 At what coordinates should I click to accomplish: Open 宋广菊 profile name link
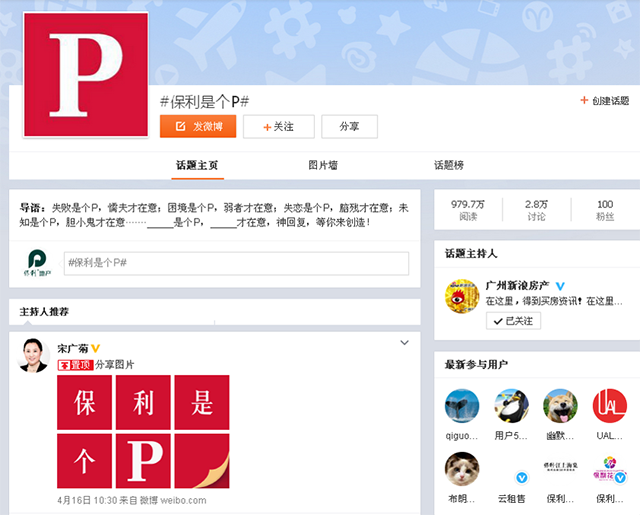pos(73,349)
